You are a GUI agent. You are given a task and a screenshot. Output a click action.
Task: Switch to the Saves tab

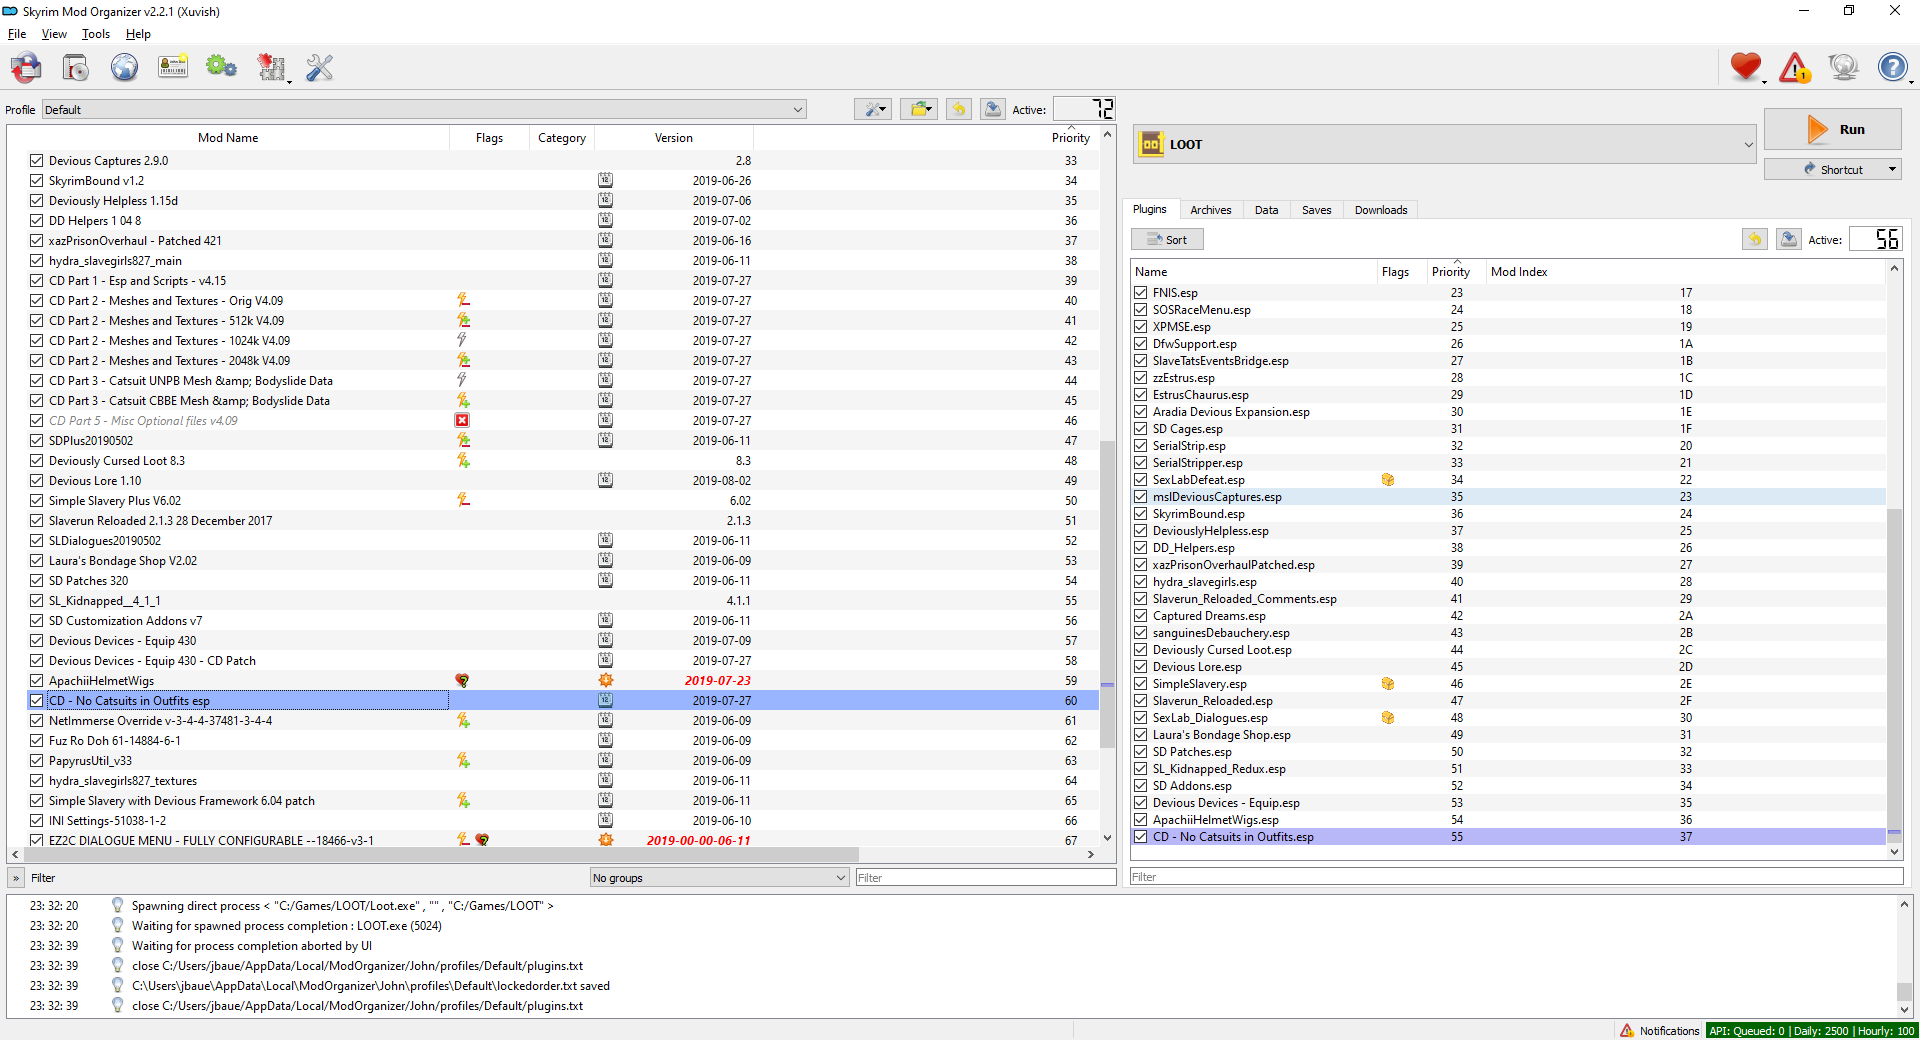coord(1316,210)
